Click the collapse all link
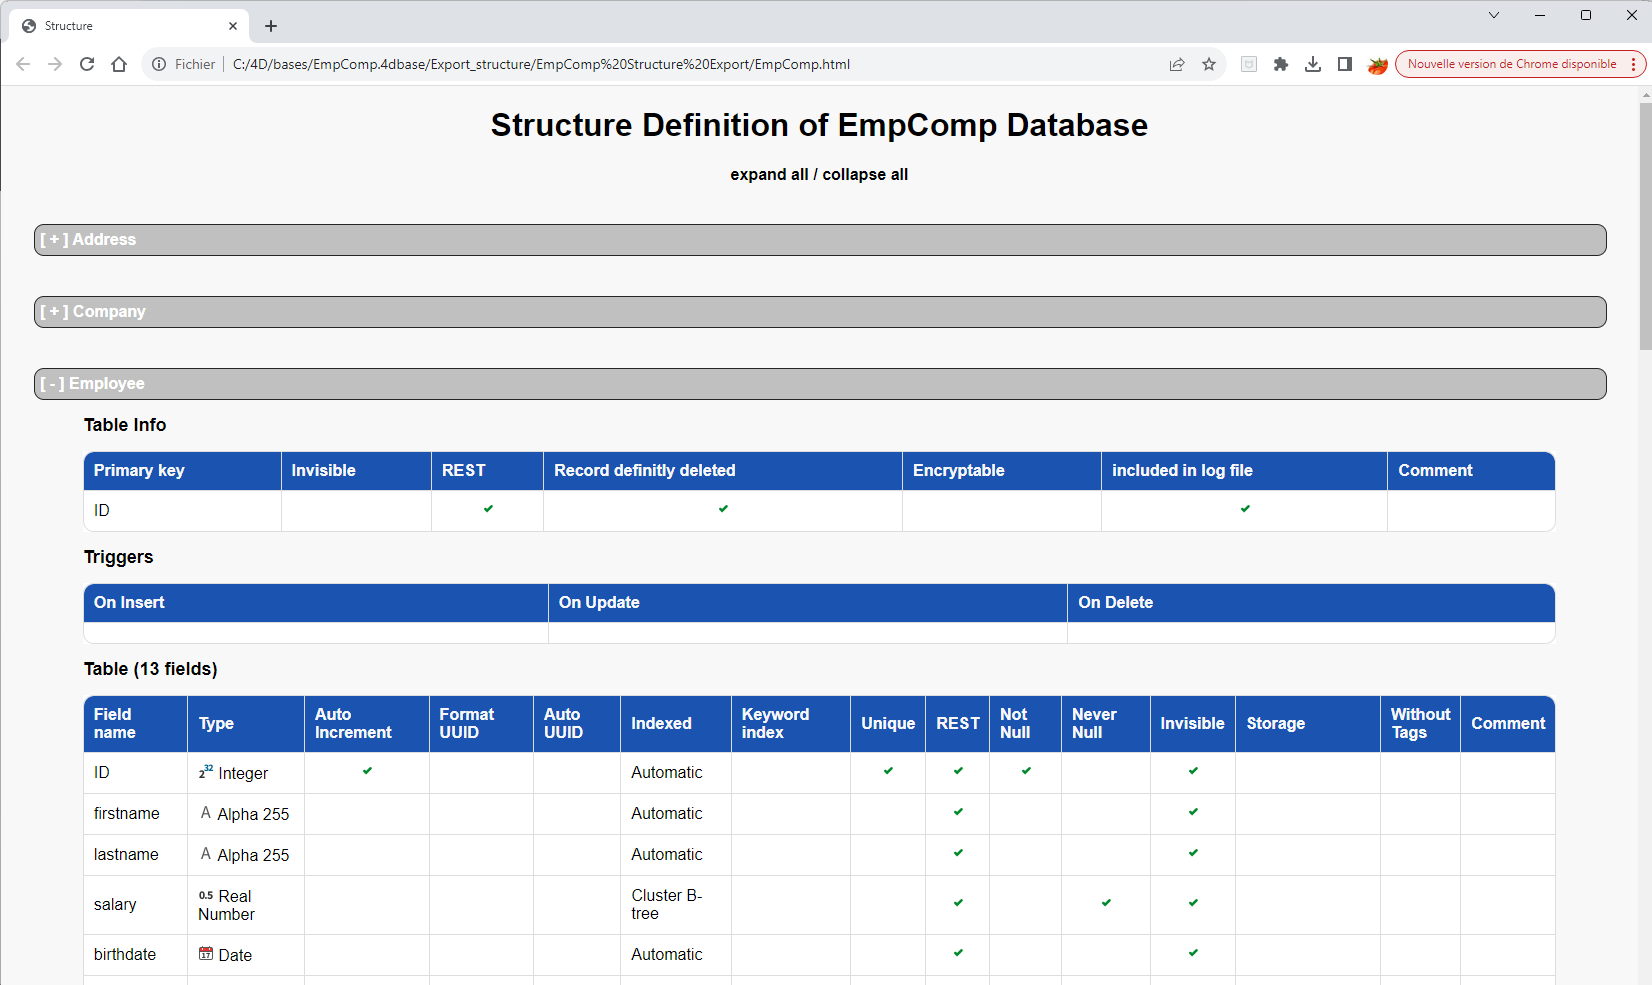 865,174
